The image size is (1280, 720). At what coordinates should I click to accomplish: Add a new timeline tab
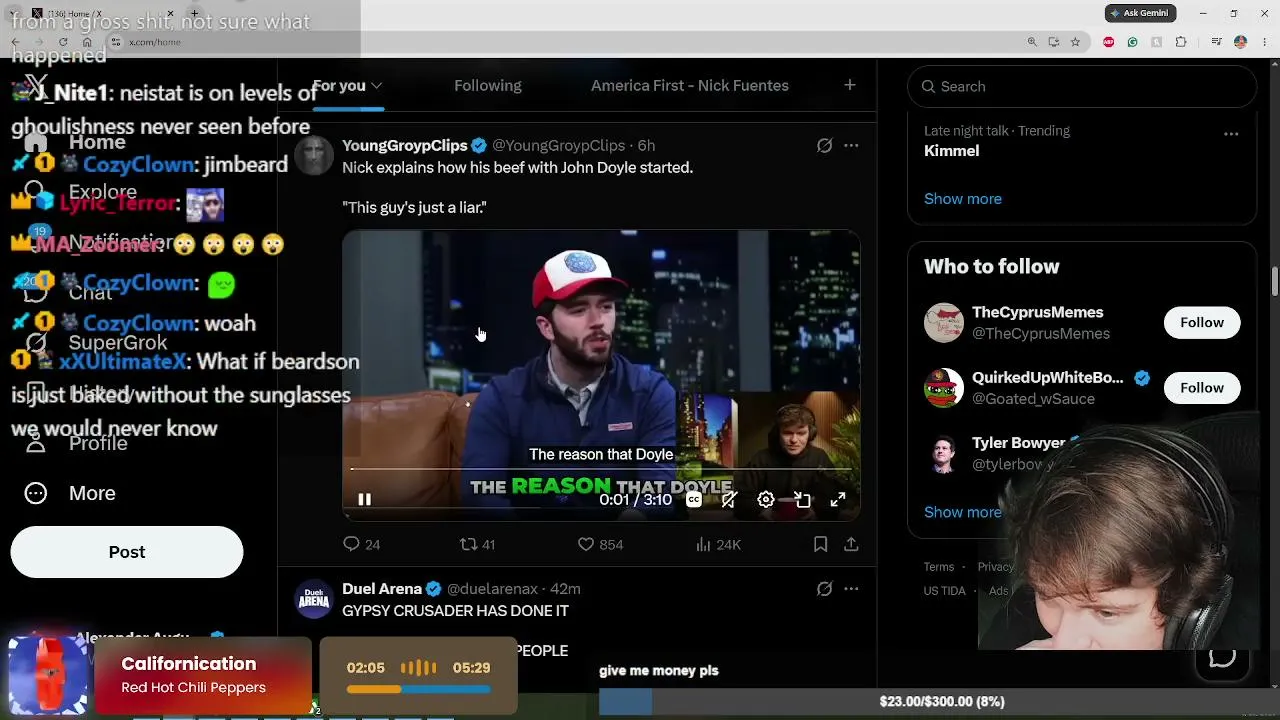coord(849,85)
